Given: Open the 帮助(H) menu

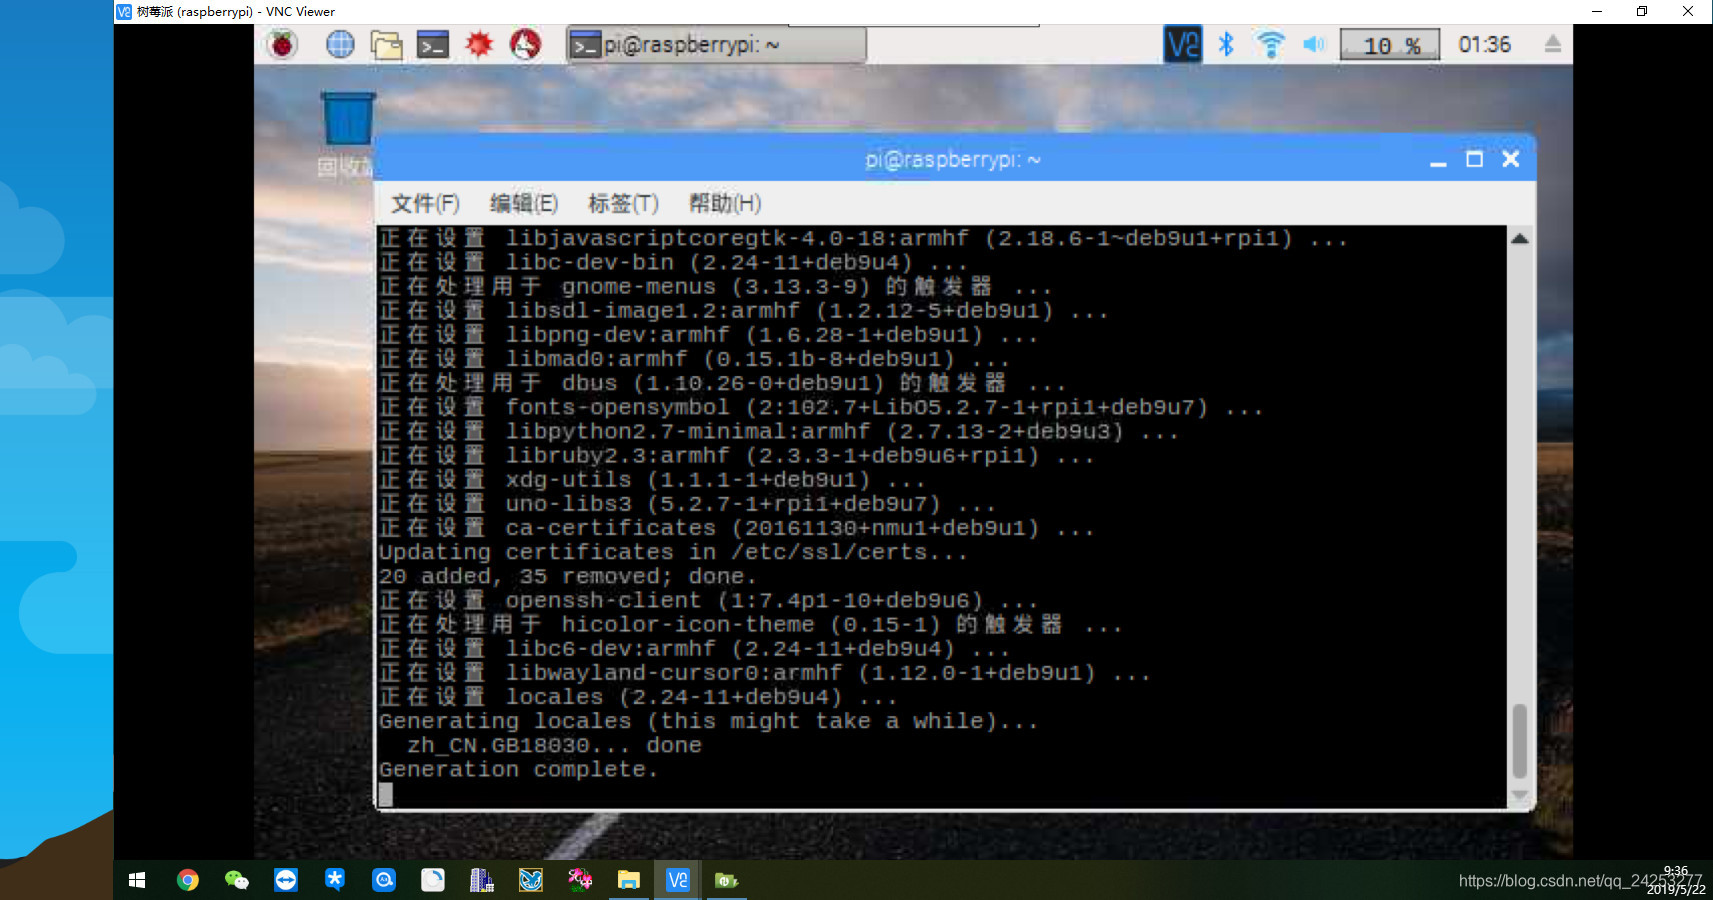Looking at the screenshot, I should [x=725, y=204].
